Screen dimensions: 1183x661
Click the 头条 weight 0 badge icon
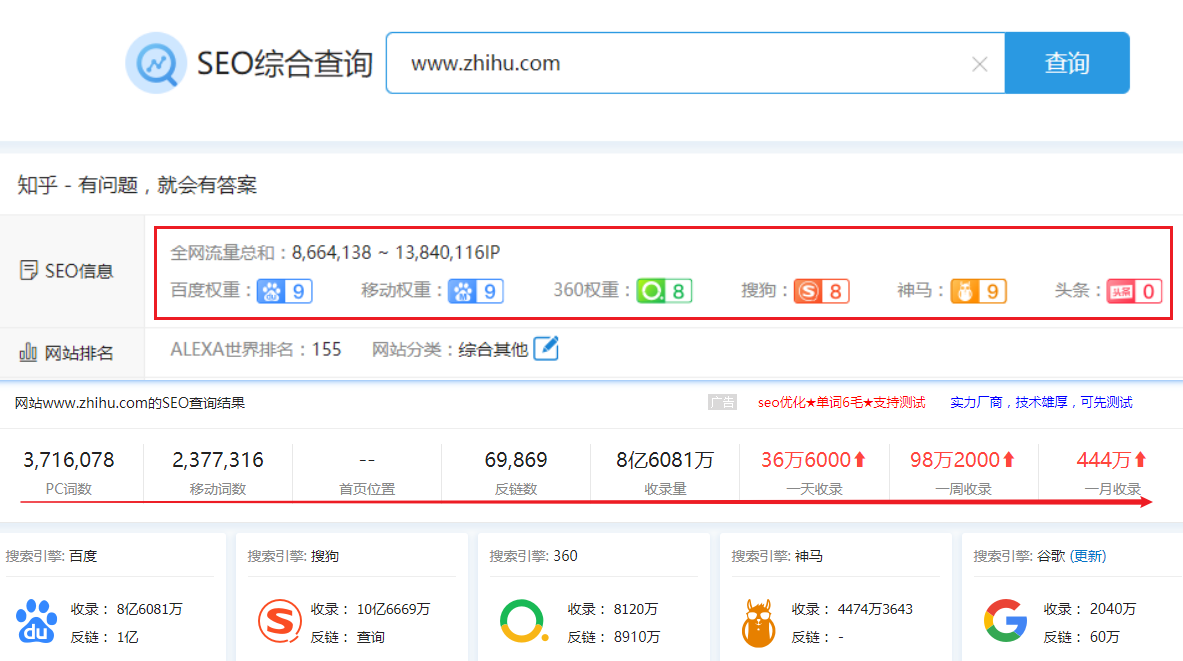1134,291
